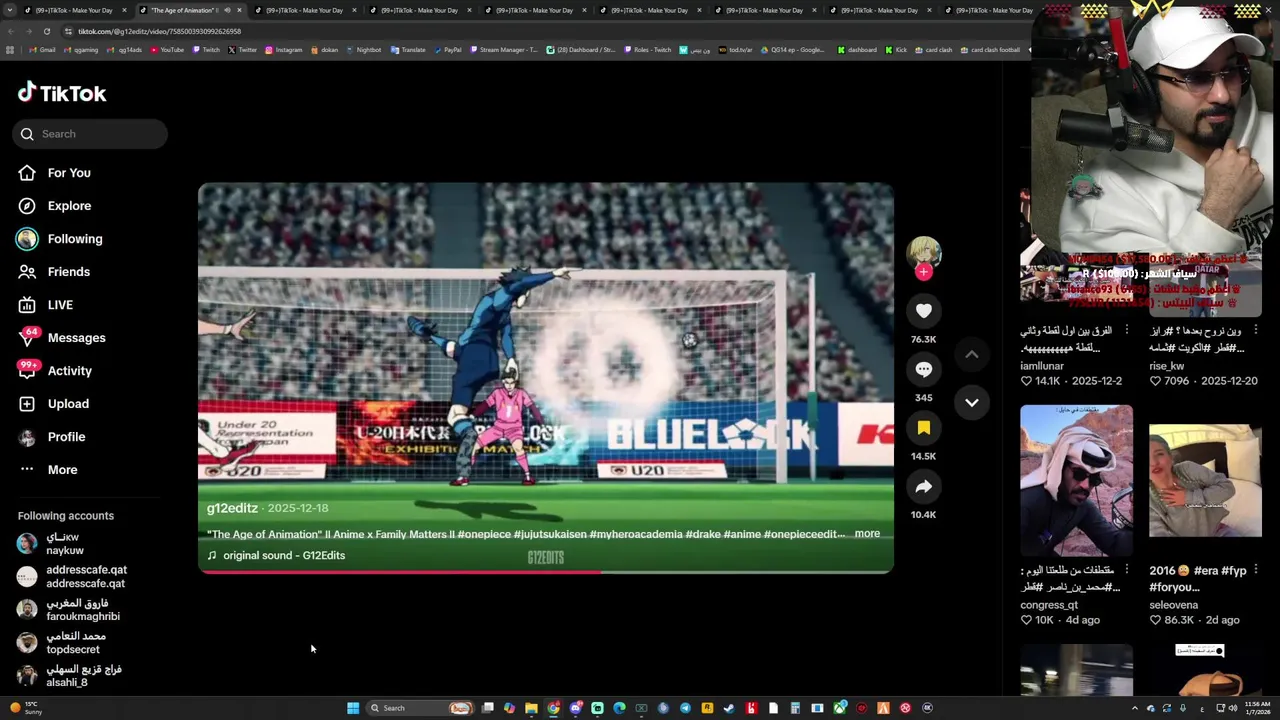Screen dimensions: 1280x720
Task: Open the Translate bookmark
Action: [x=408, y=50]
